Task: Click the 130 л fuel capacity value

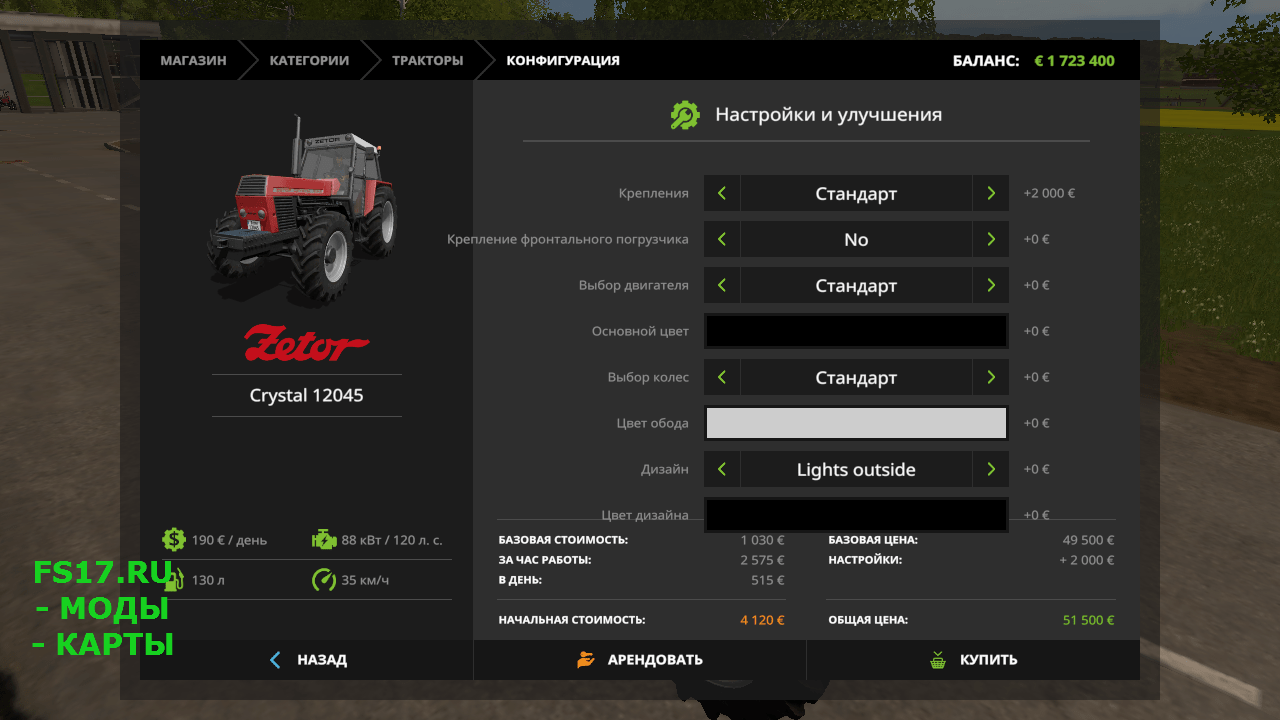Action: coord(208,580)
